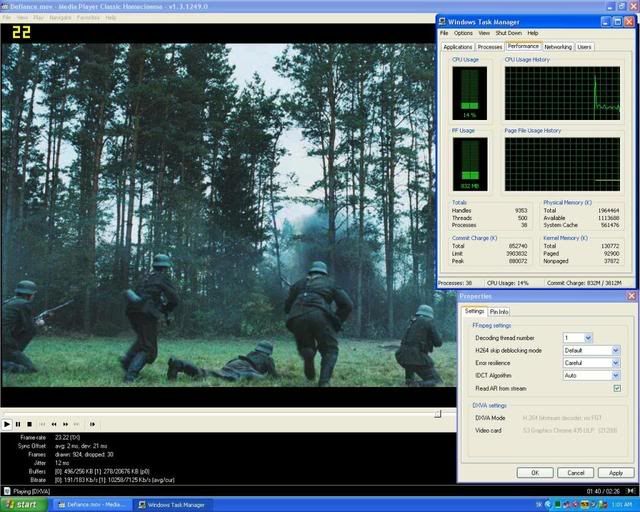Click the Sync Offset statistics line

pyautogui.click(x=81, y=446)
